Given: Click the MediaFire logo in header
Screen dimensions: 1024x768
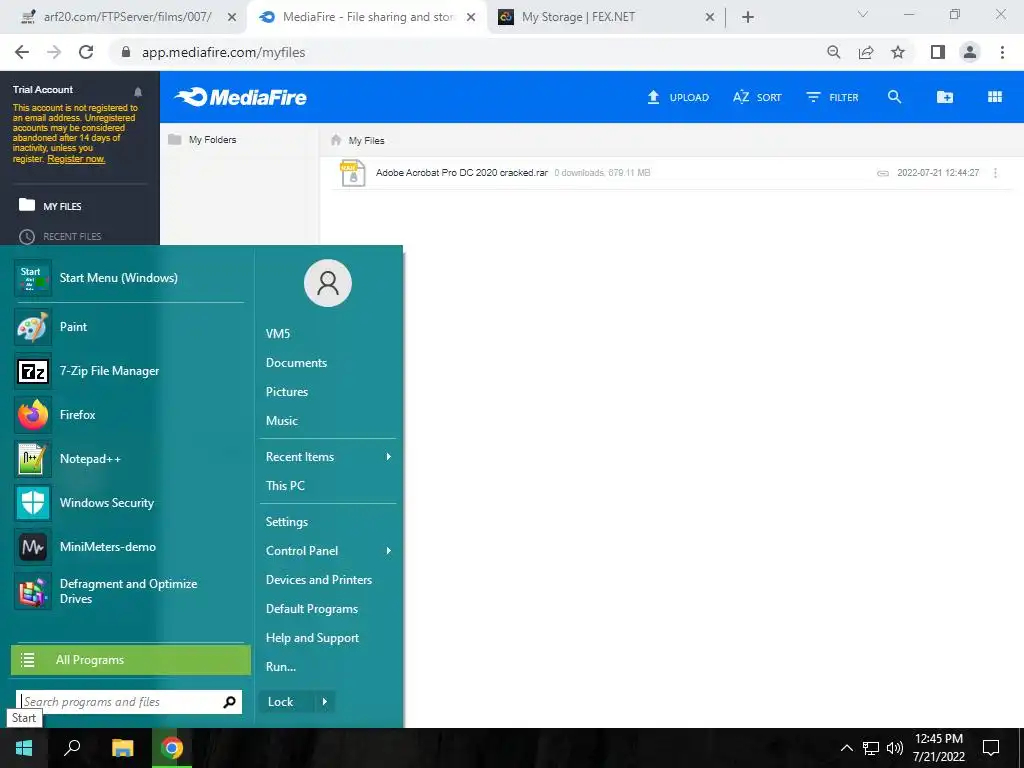Looking at the screenshot, I should [x=240, y=97].
